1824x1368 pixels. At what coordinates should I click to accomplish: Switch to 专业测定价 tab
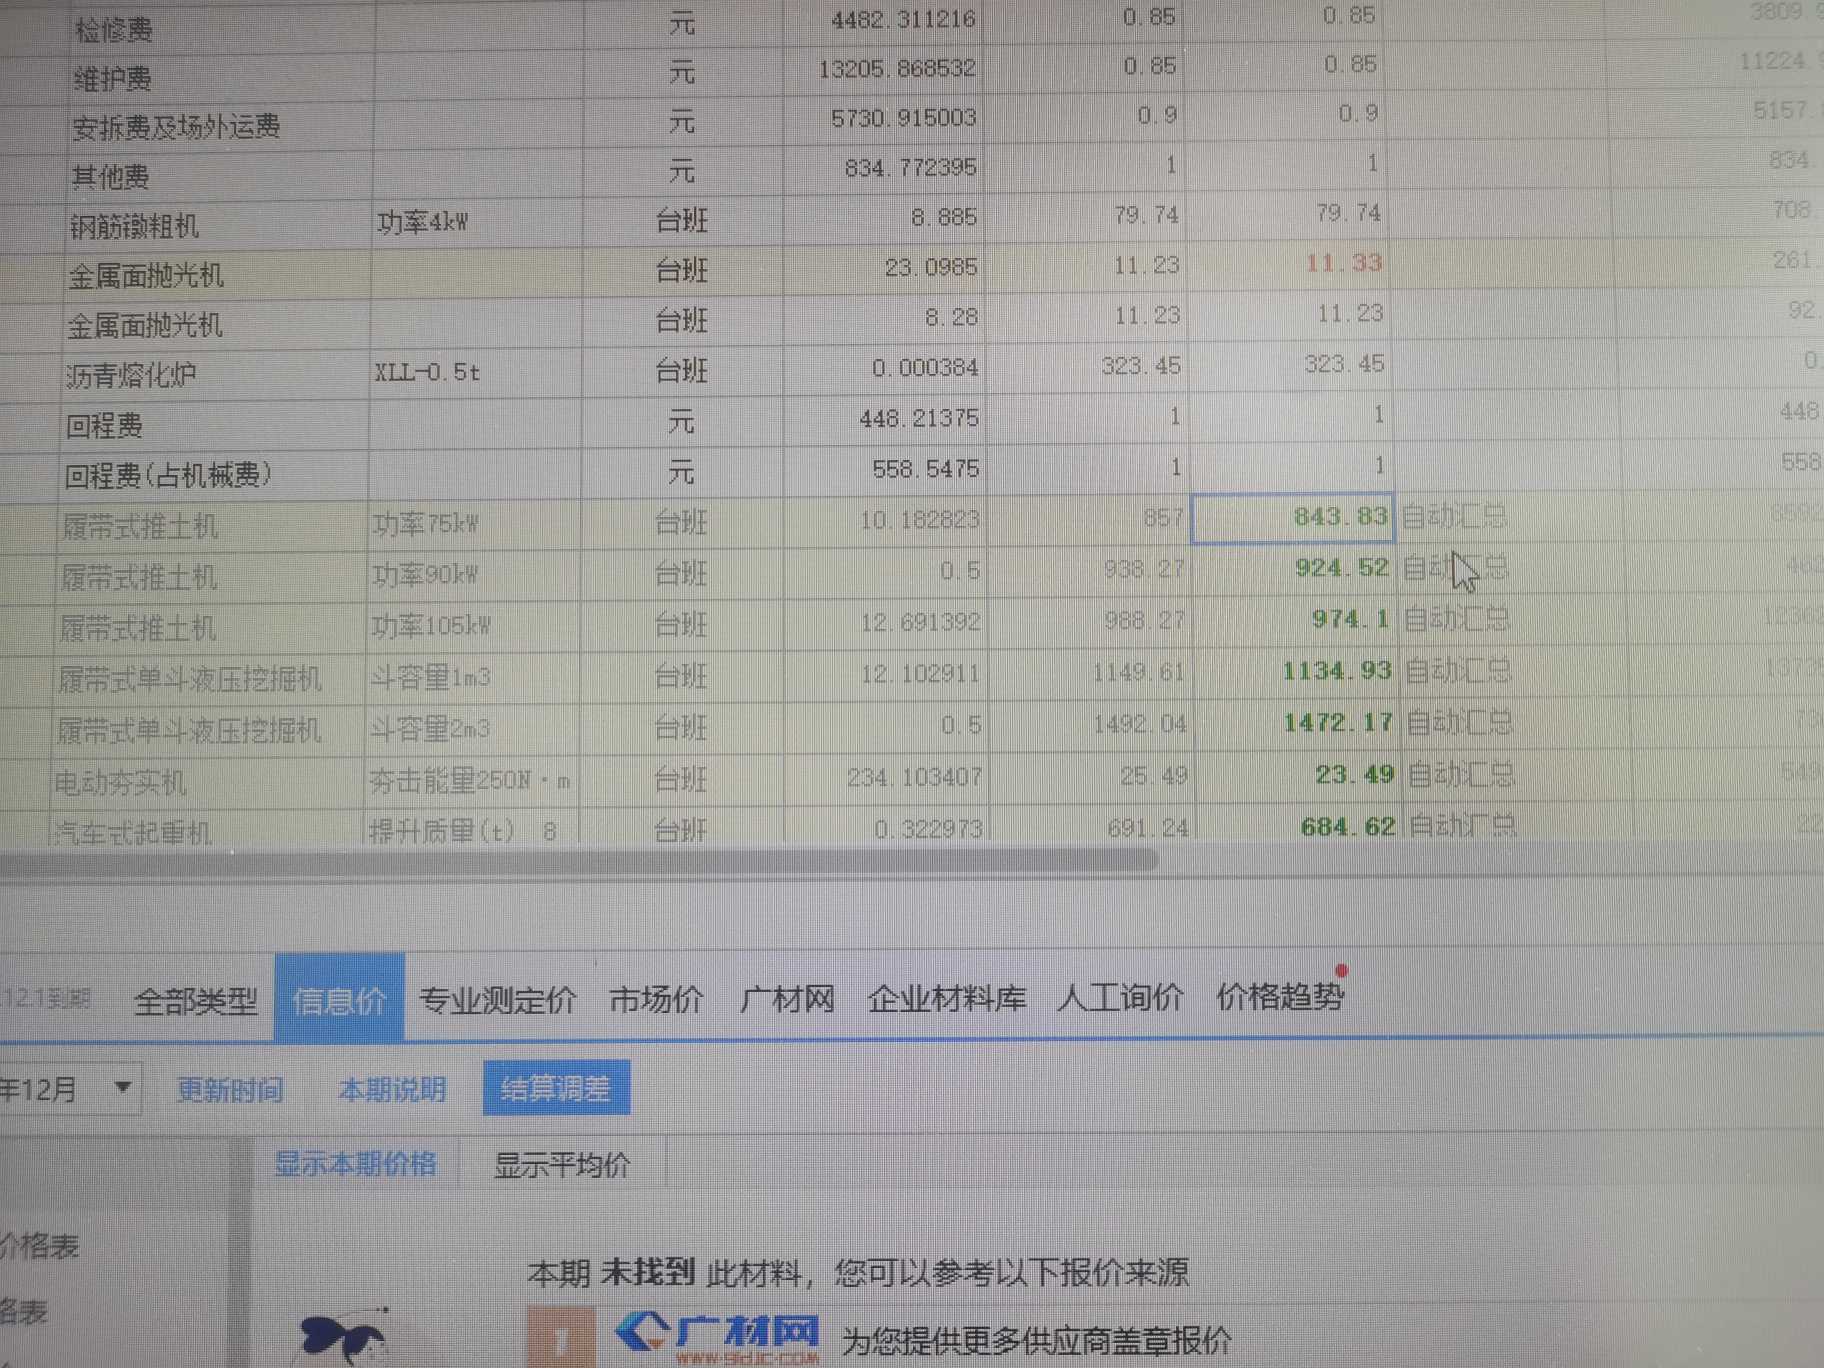(x=497, y=999)
